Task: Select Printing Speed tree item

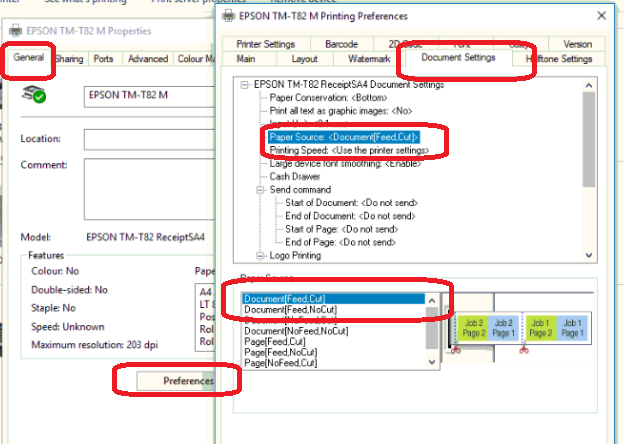Action: (349, 150)
